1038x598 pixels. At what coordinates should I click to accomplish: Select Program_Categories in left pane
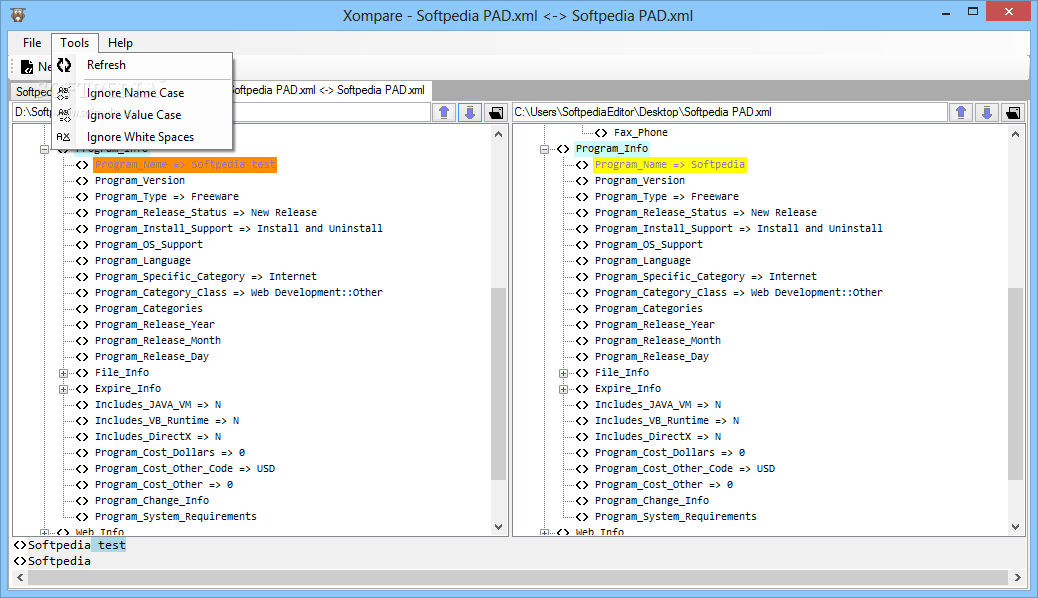pyautogui.click(x=148, y=309)
